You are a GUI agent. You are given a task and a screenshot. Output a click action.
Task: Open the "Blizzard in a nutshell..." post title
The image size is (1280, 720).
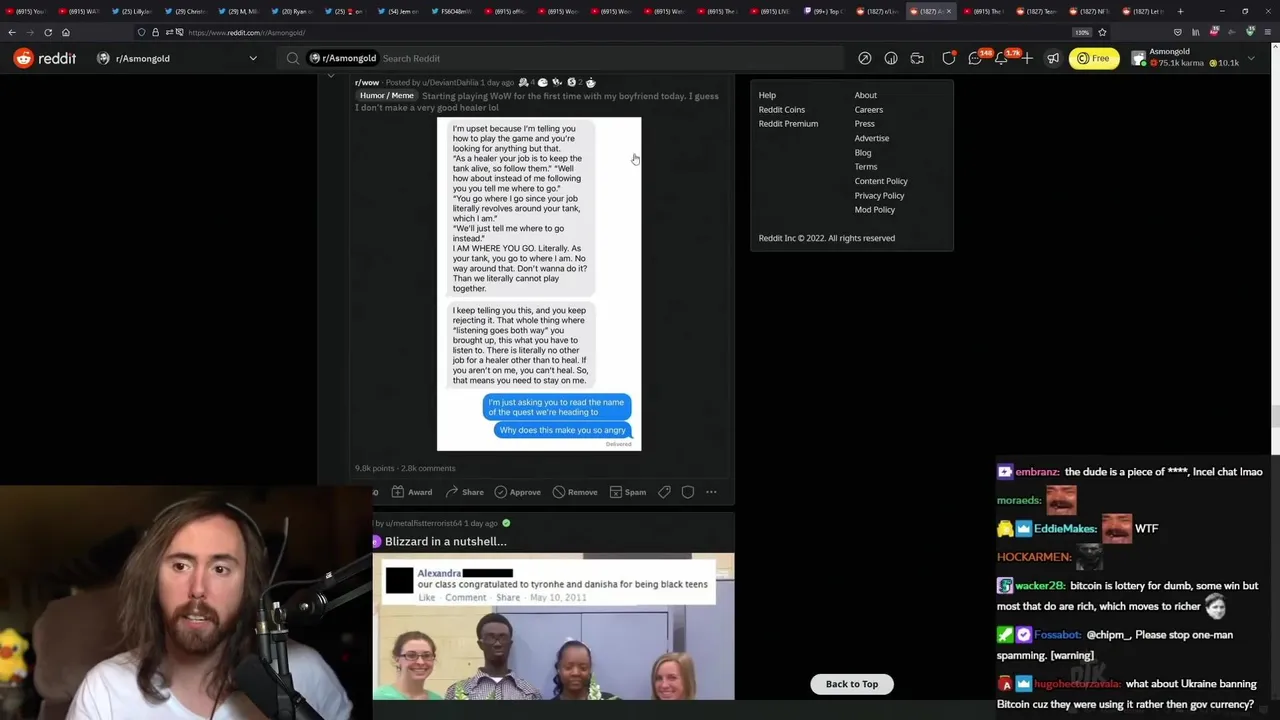[446, 541]
